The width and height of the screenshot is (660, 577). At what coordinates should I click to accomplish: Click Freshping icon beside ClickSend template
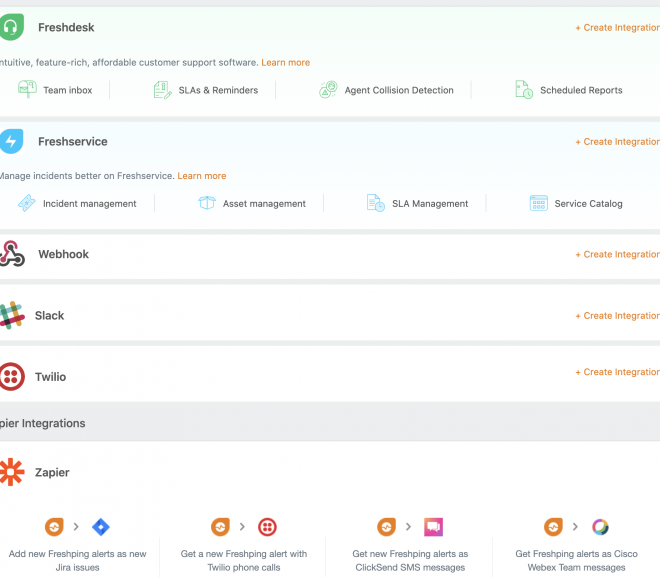click(386, 526)
